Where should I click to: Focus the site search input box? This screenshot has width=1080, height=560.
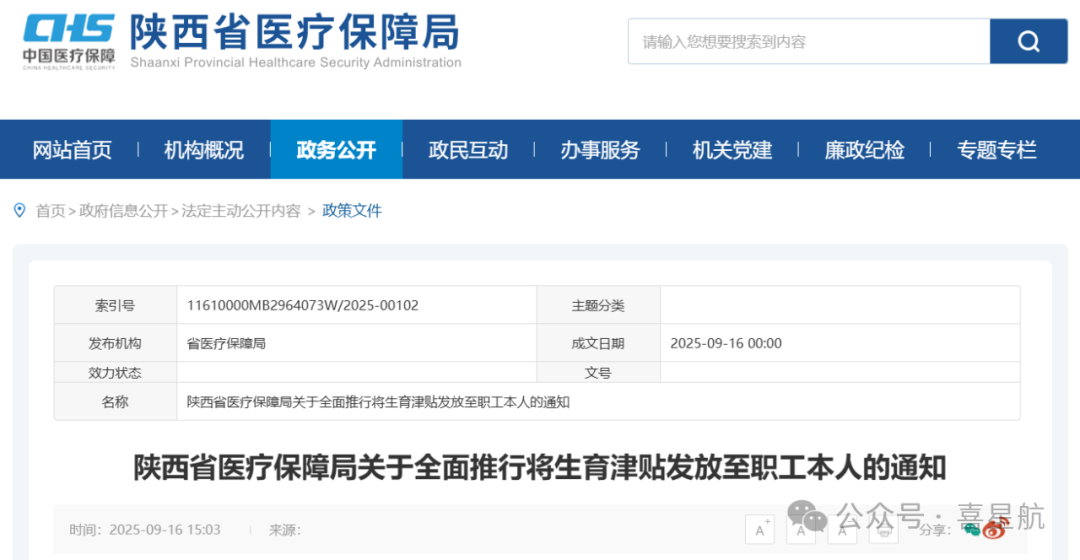click(809, 41)
